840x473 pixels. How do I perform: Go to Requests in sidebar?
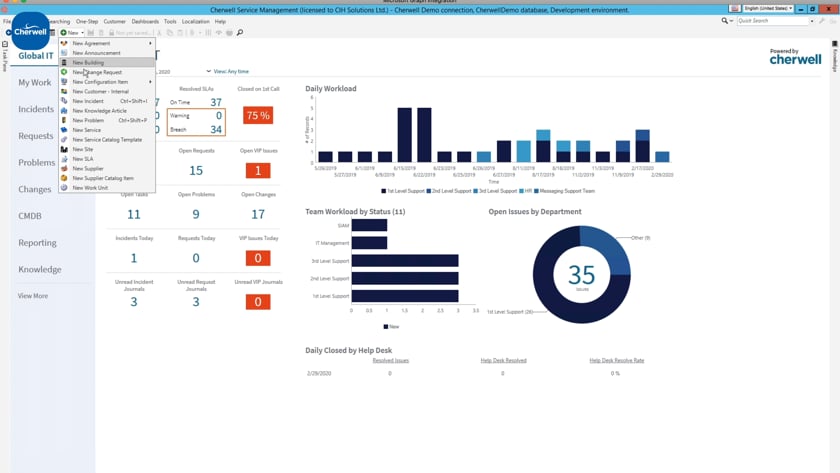[x=36, y=136]
